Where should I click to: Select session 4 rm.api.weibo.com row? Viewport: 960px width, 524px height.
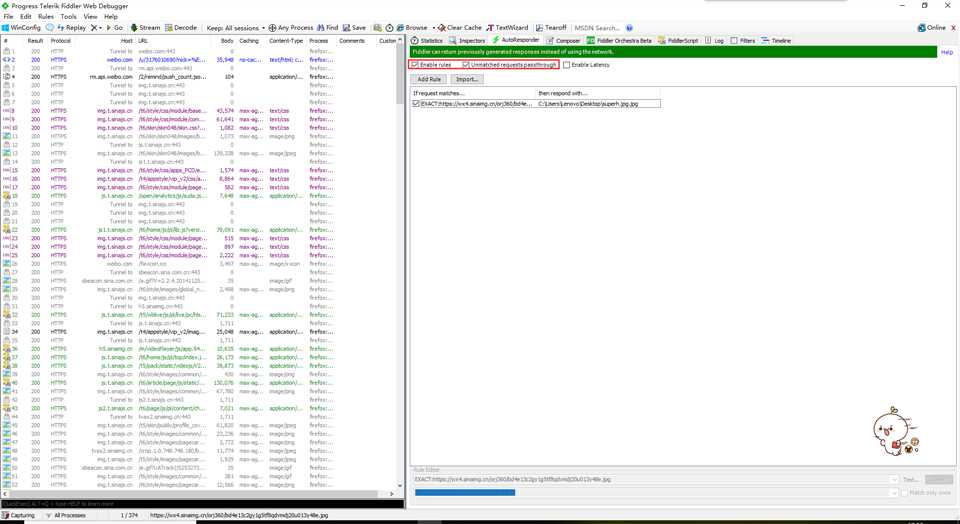(199, 77)
